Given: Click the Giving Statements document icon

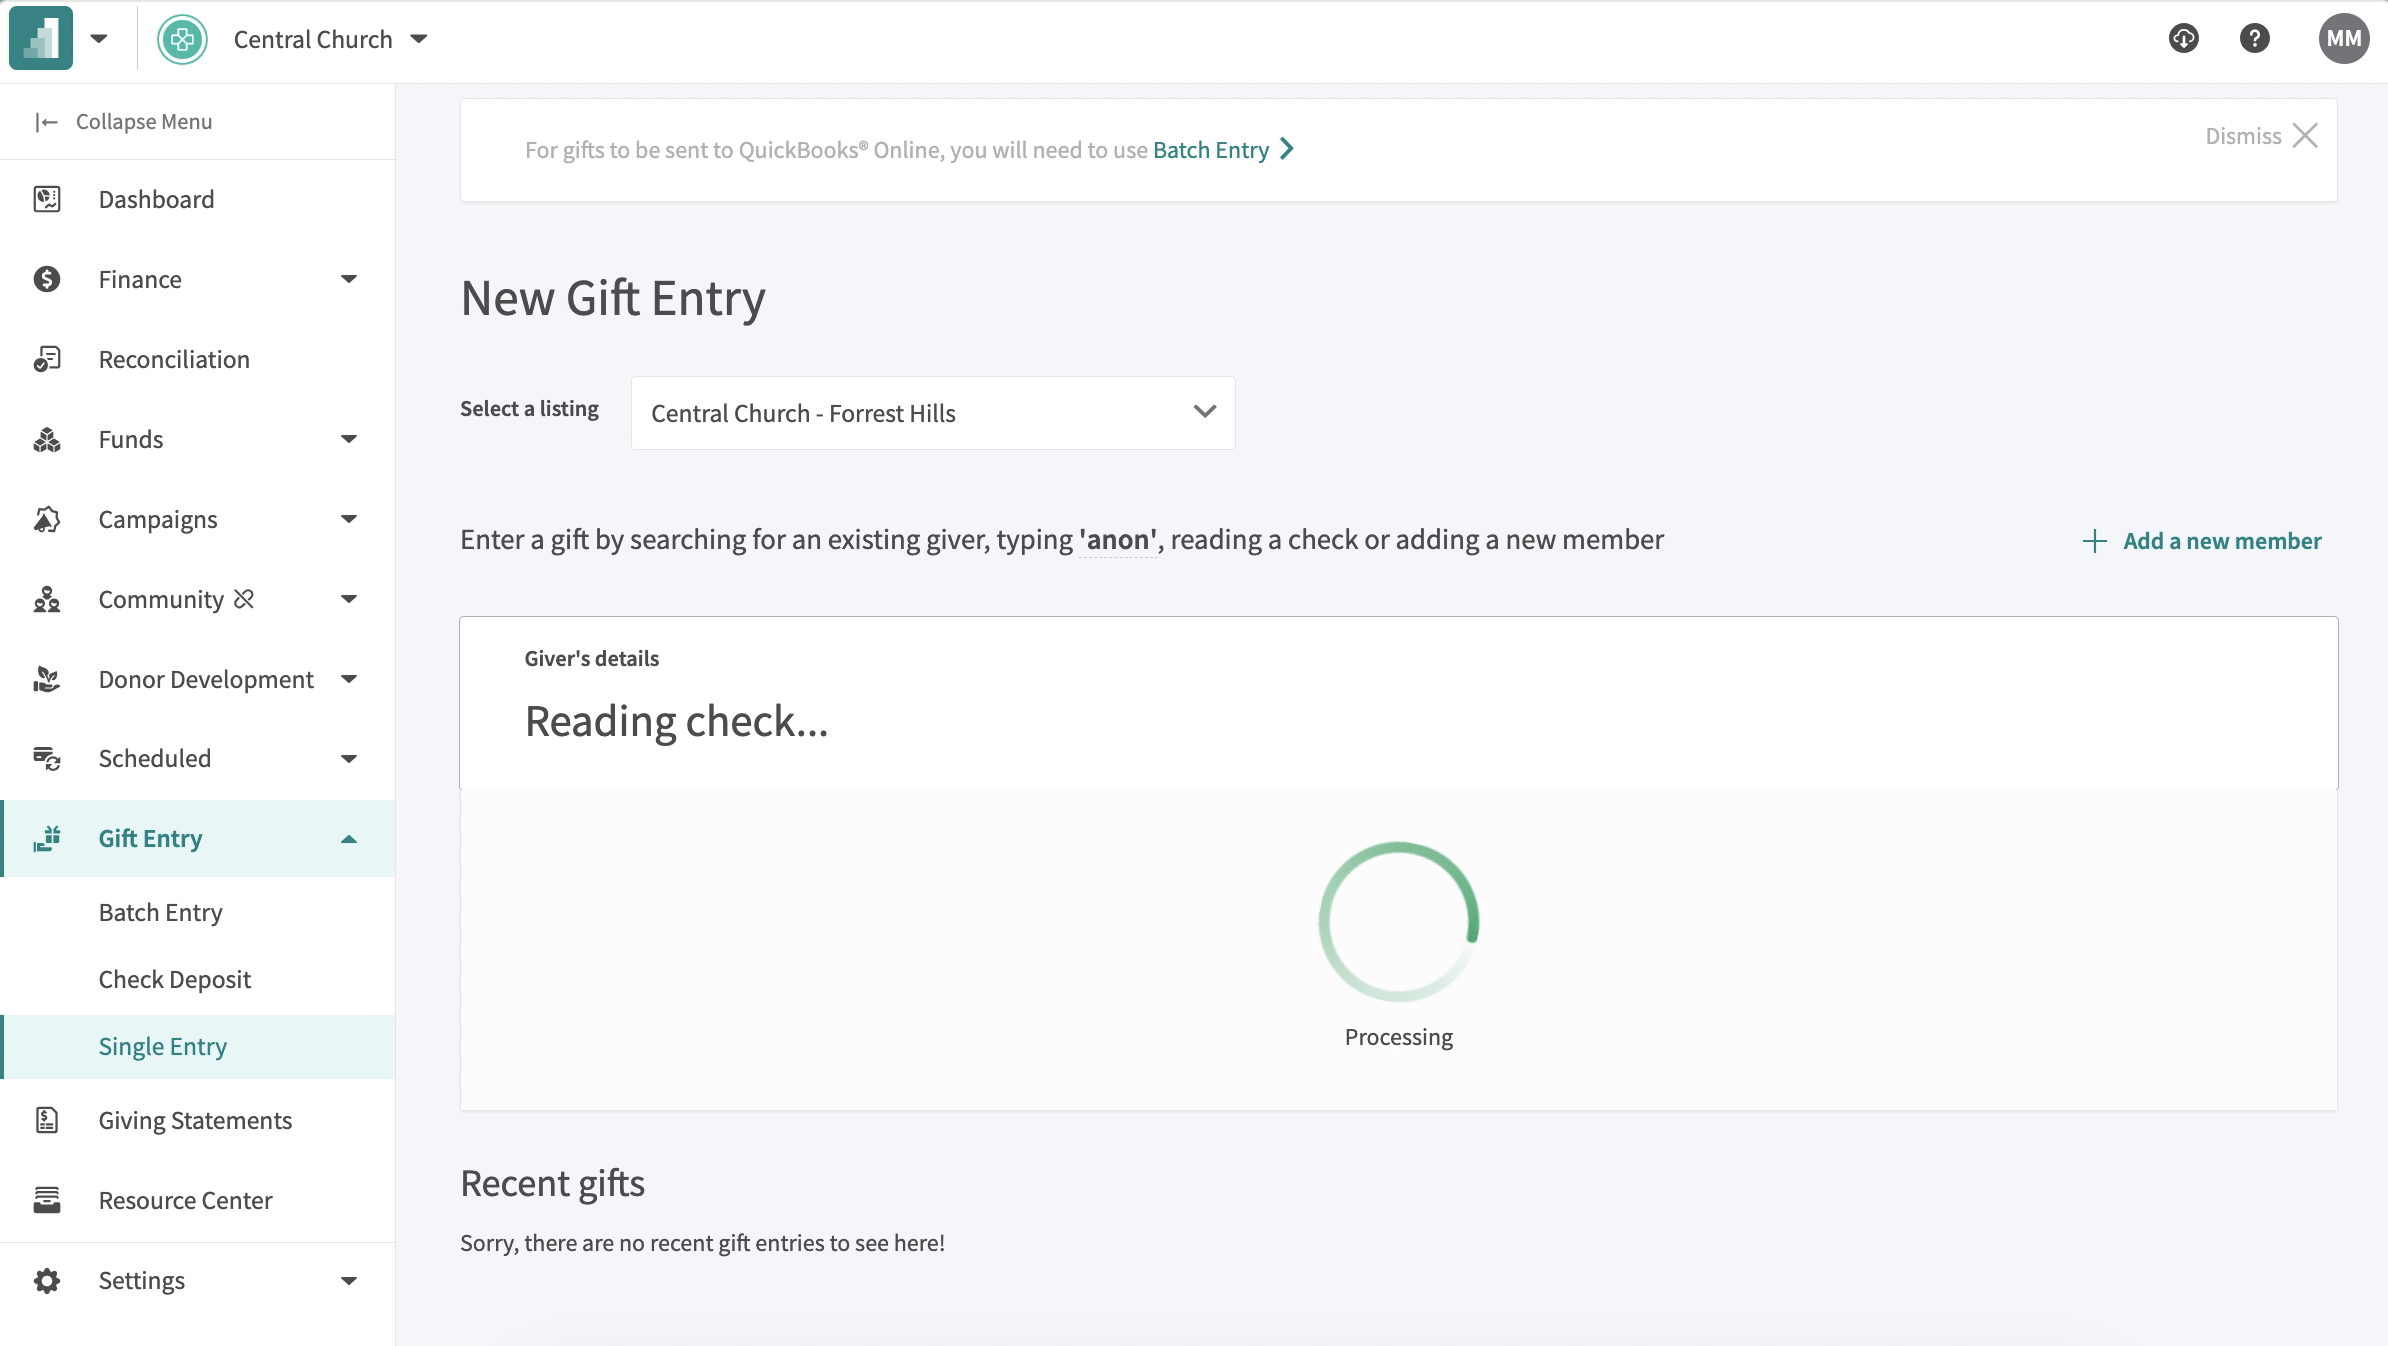Looking at the screenshot, I should point(47,1120).
